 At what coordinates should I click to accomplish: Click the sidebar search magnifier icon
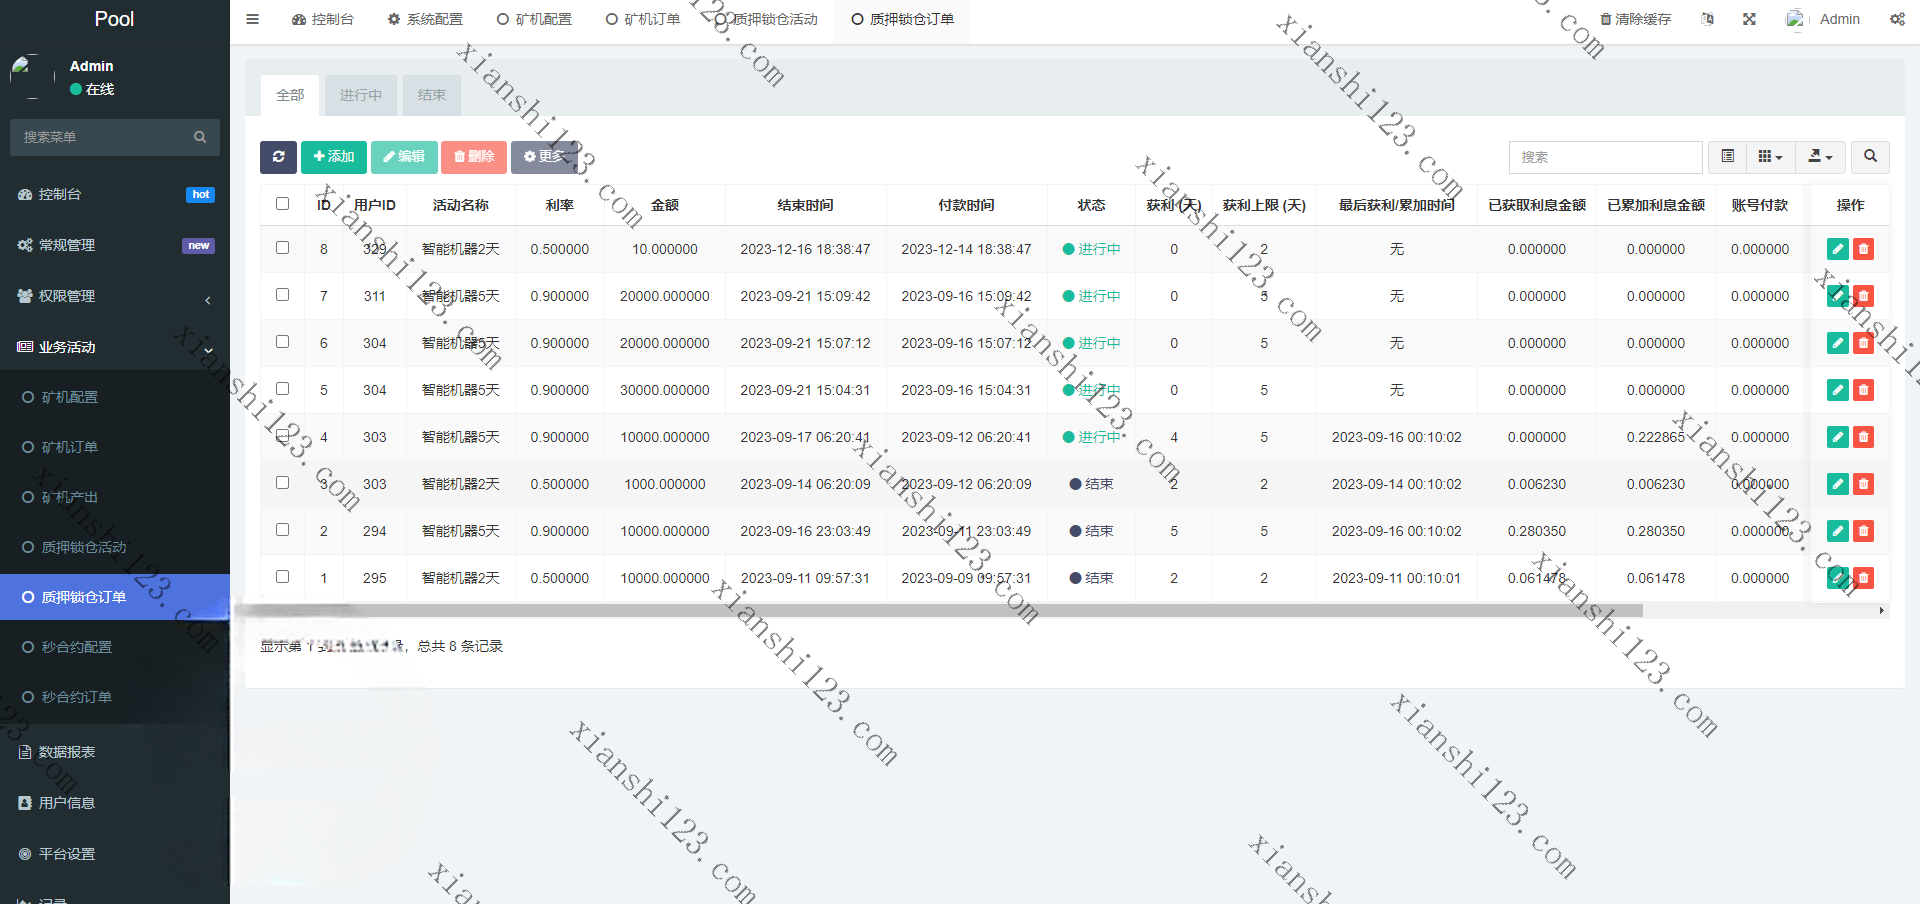200,137
